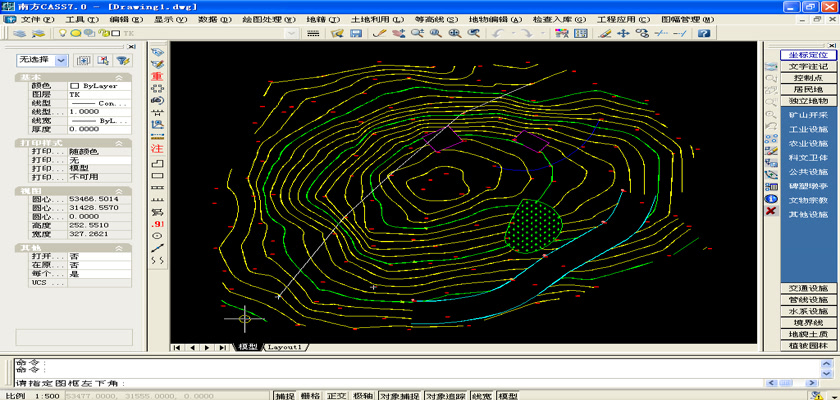Screen dimensions: 840x400
Task: Click the rectangle tool in vertical toolbar
Action: click(158, 175)
